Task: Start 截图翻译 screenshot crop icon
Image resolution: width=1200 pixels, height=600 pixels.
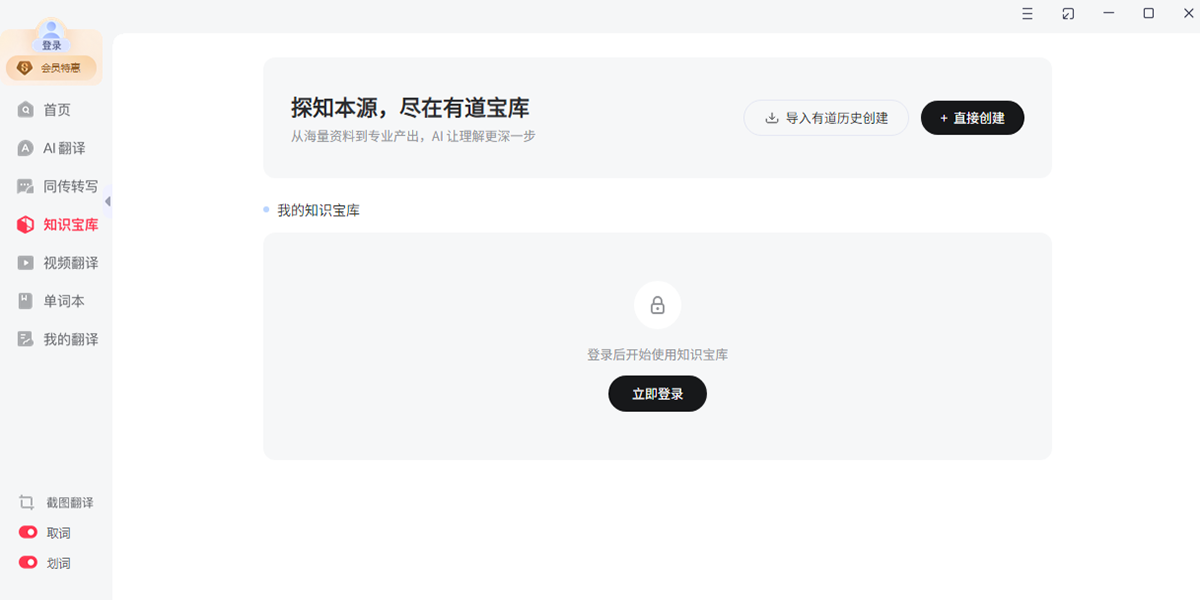Action: (x=27, y=502)
